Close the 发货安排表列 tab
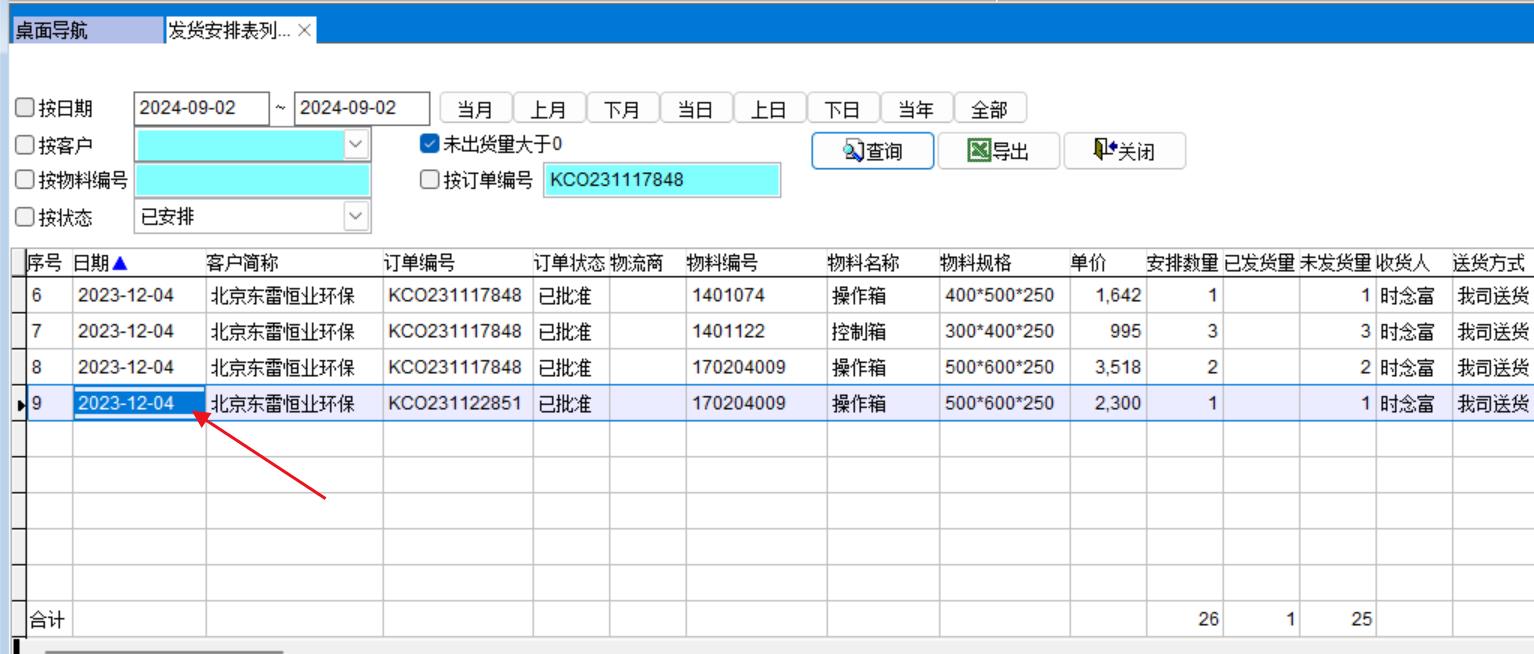Image resolution: width=1534 pixels, height=654 pixels. pos(305,31)
